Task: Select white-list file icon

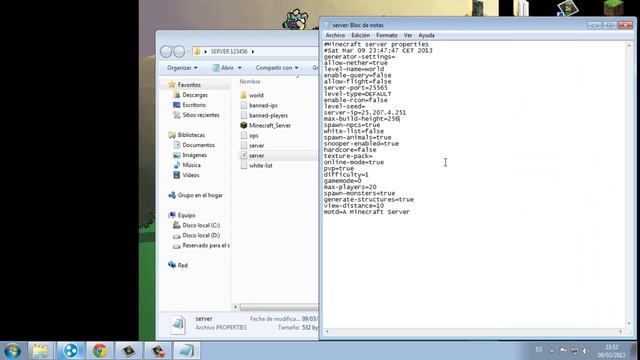Action: point(244,165)
